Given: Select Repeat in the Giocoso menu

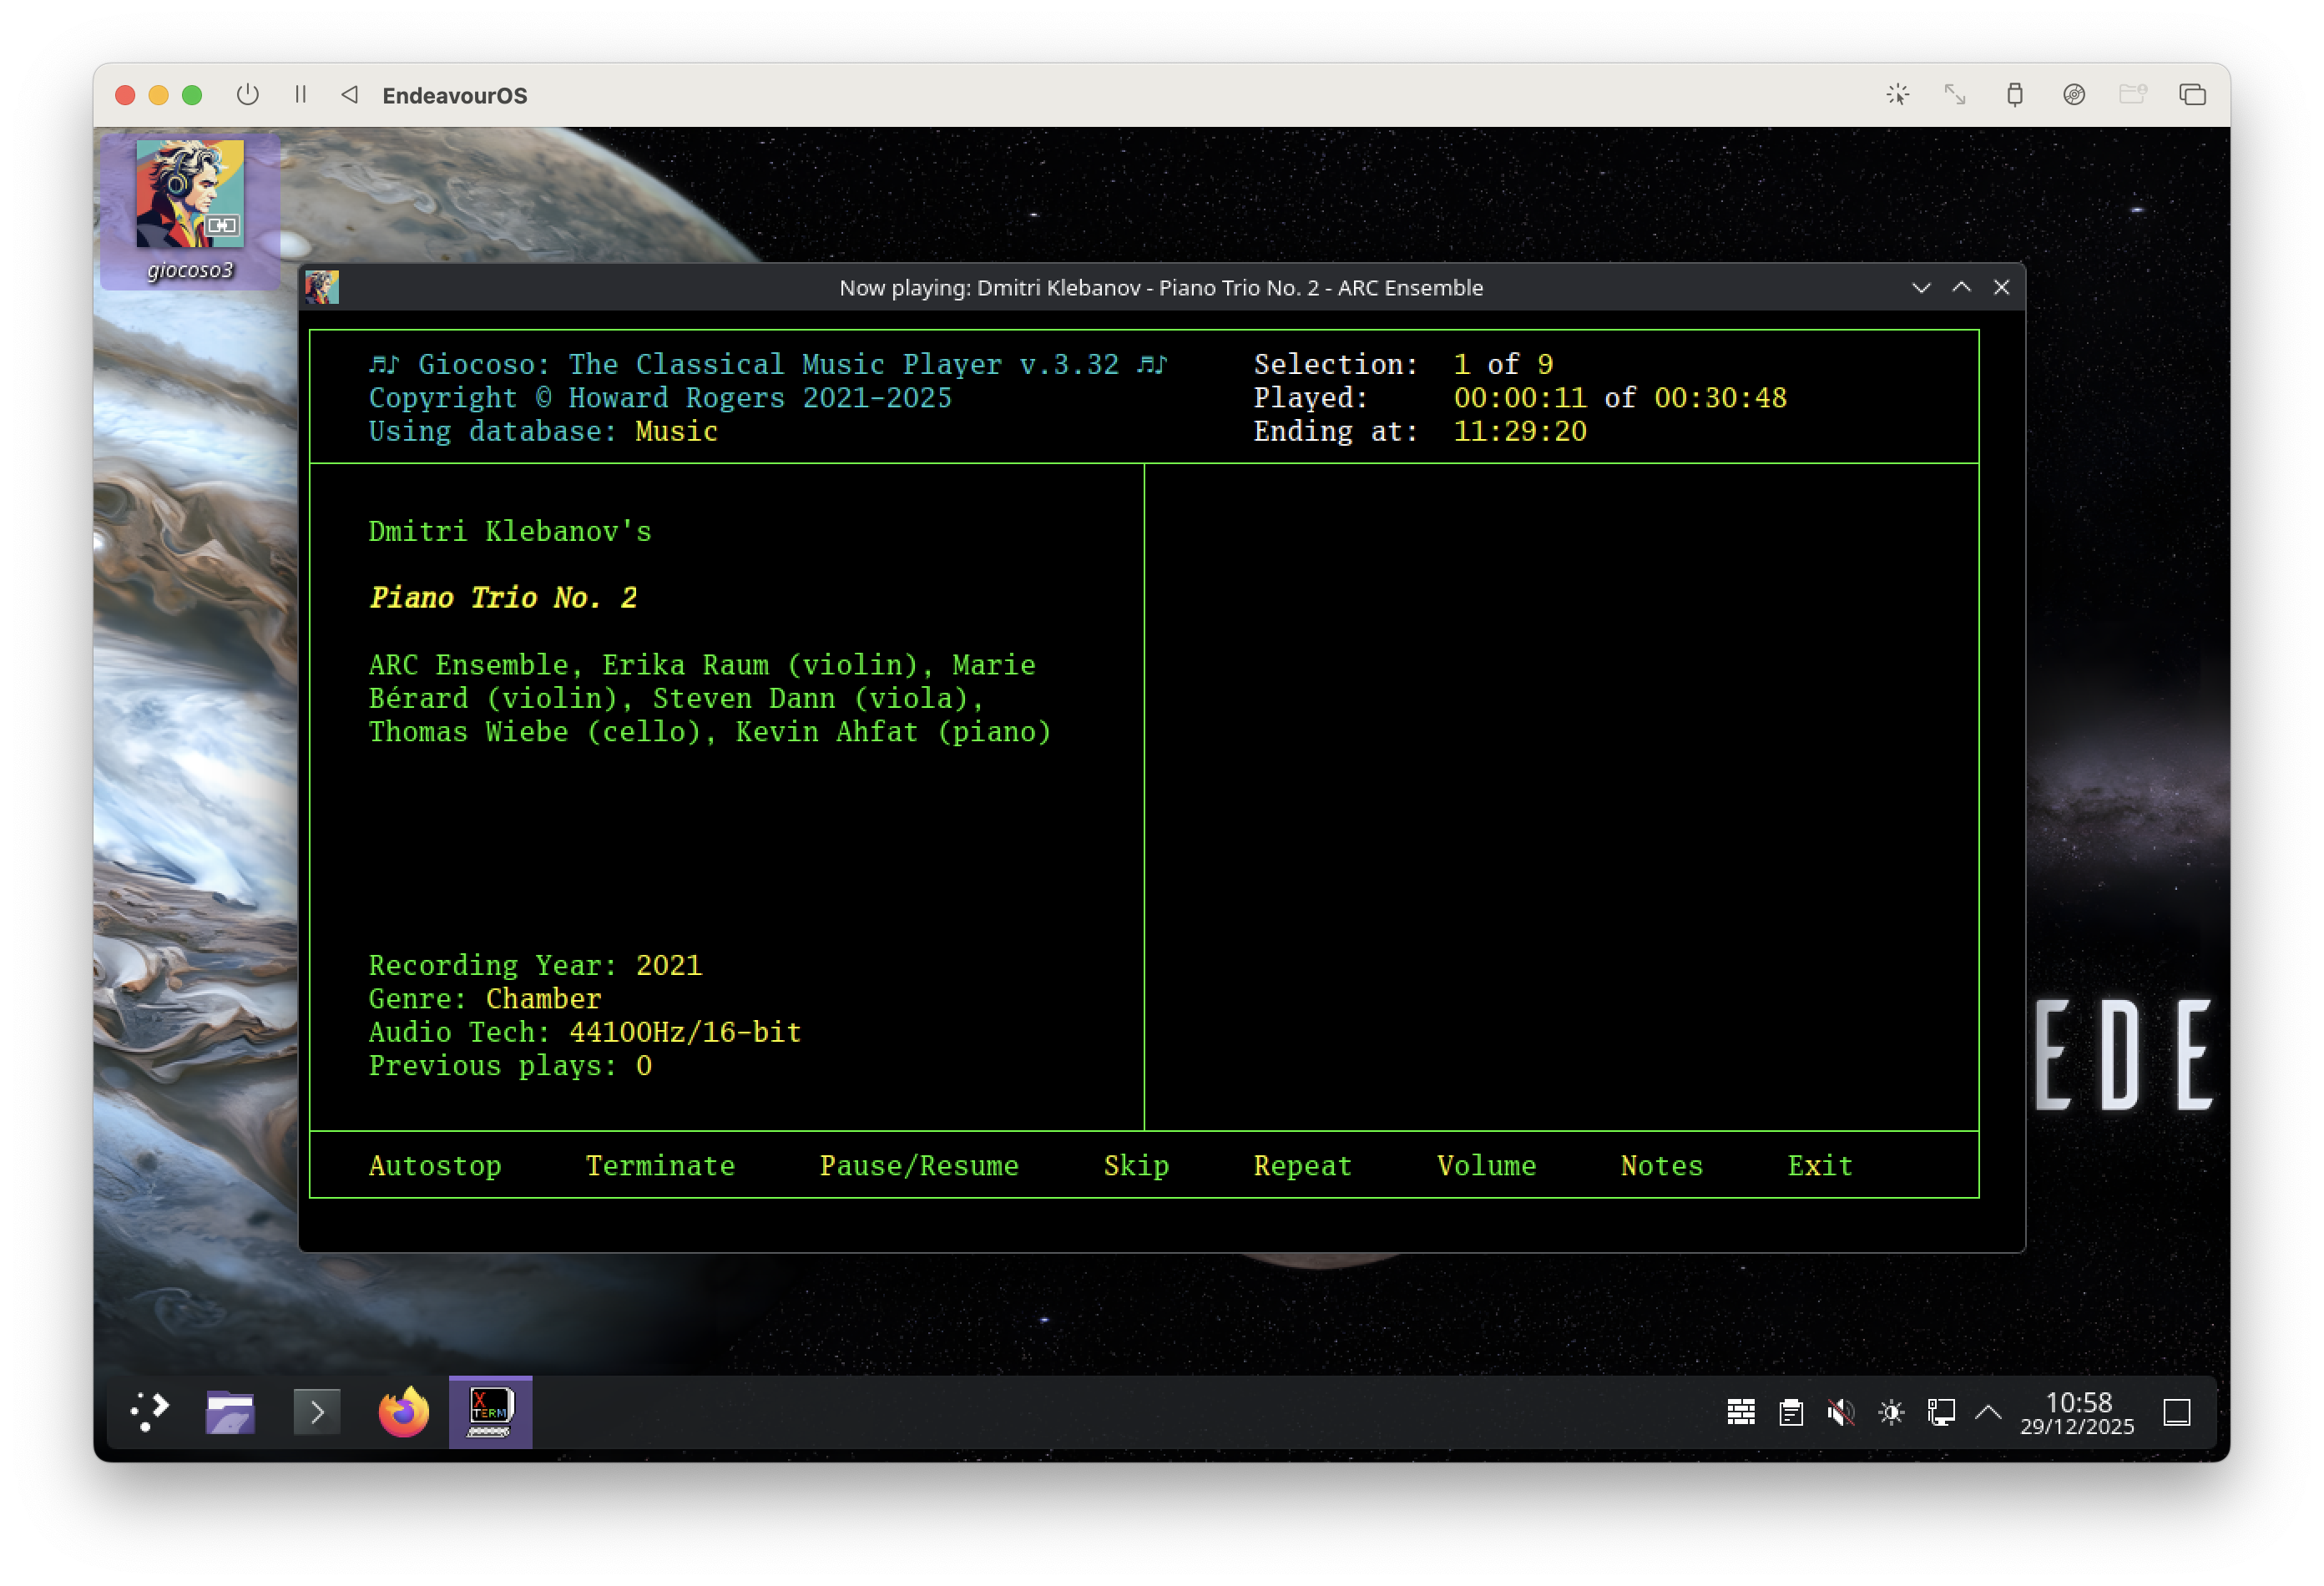Looking at the screenshot, I should pyautogui.click(x=1302, y=1165).
